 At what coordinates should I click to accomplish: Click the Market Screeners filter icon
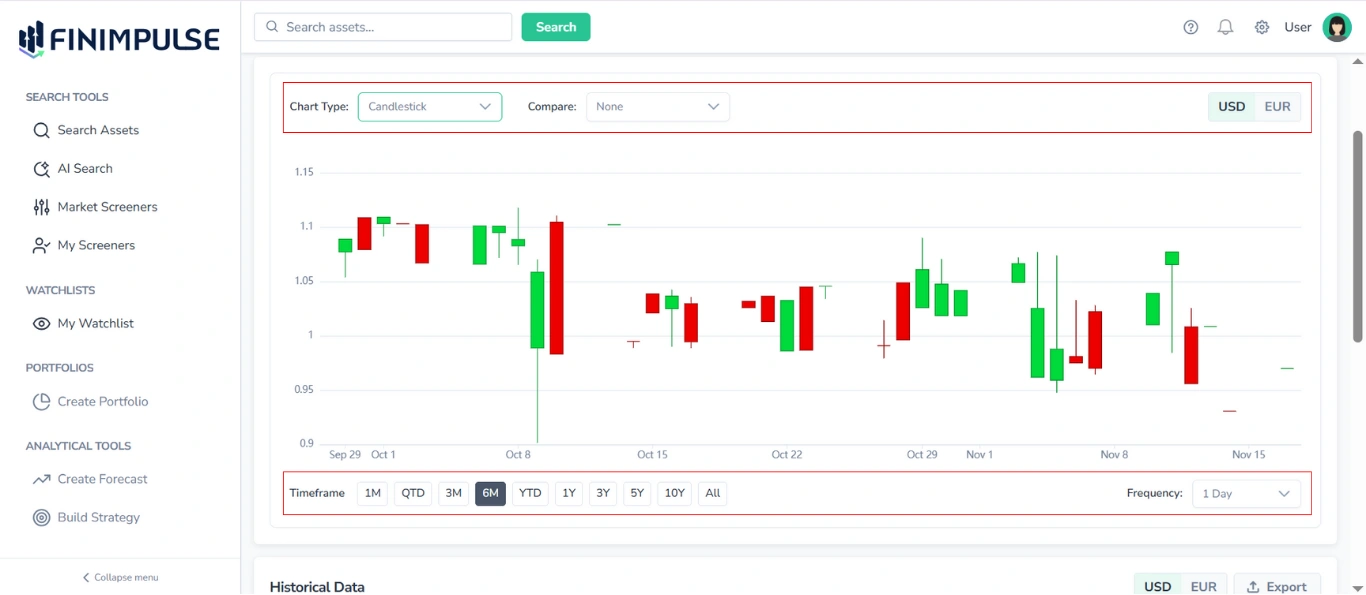point(41,206)
